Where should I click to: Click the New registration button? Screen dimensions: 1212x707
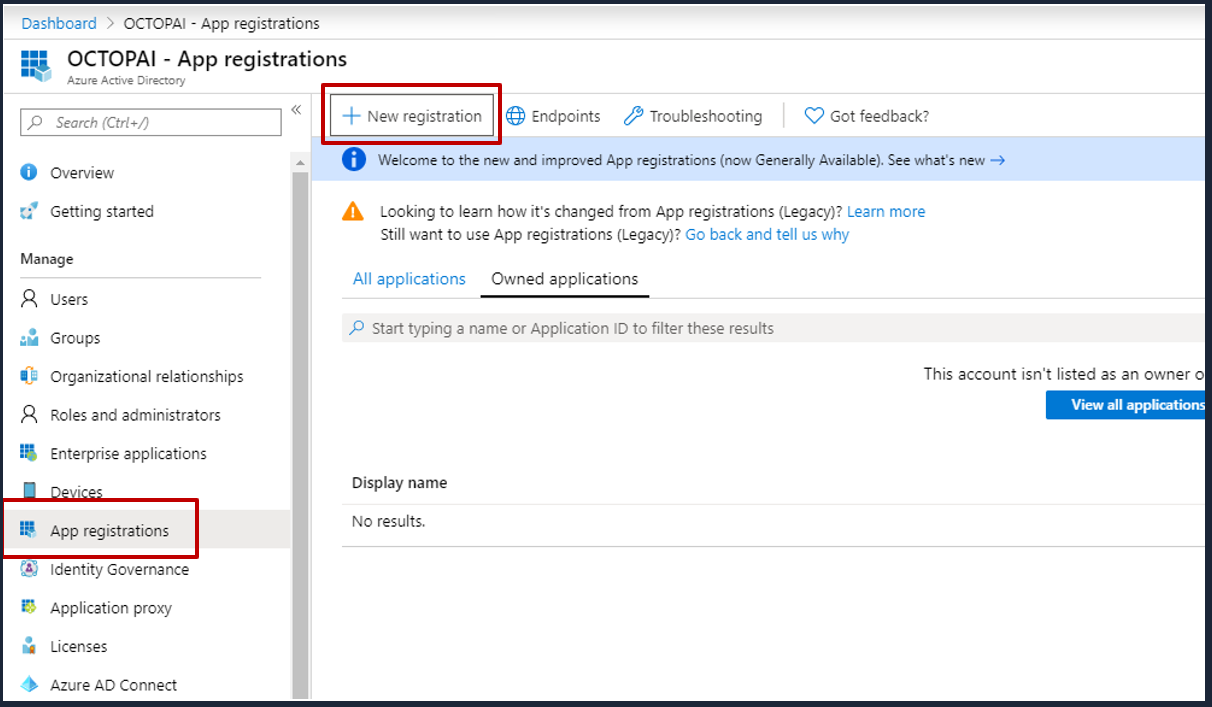tap(412, 116)
